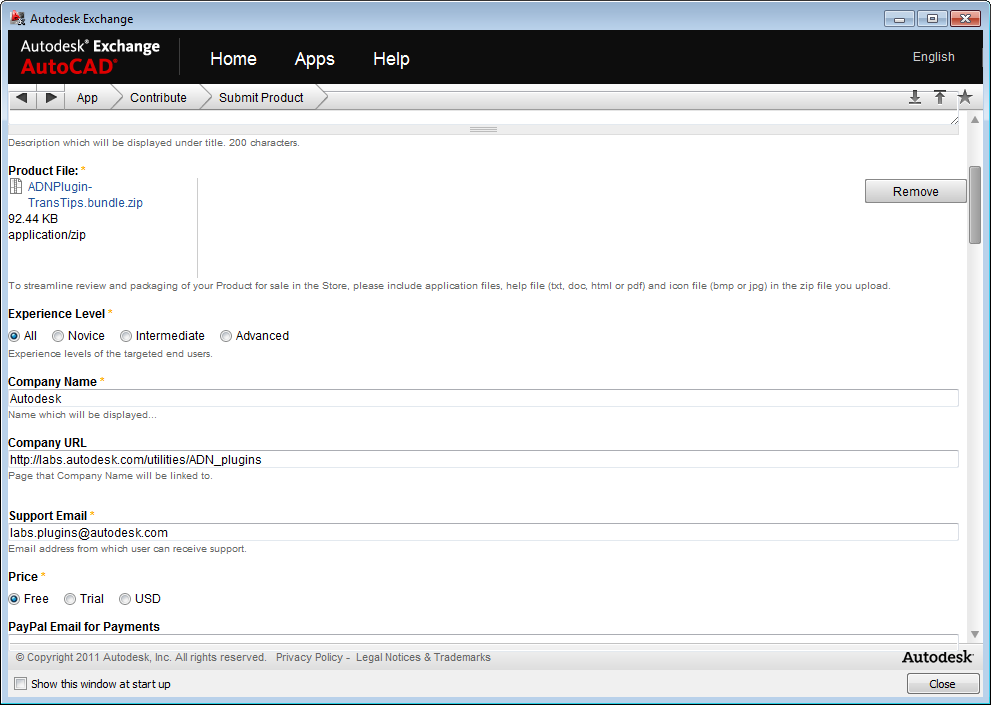Open the English language selector

click(933, 57)
